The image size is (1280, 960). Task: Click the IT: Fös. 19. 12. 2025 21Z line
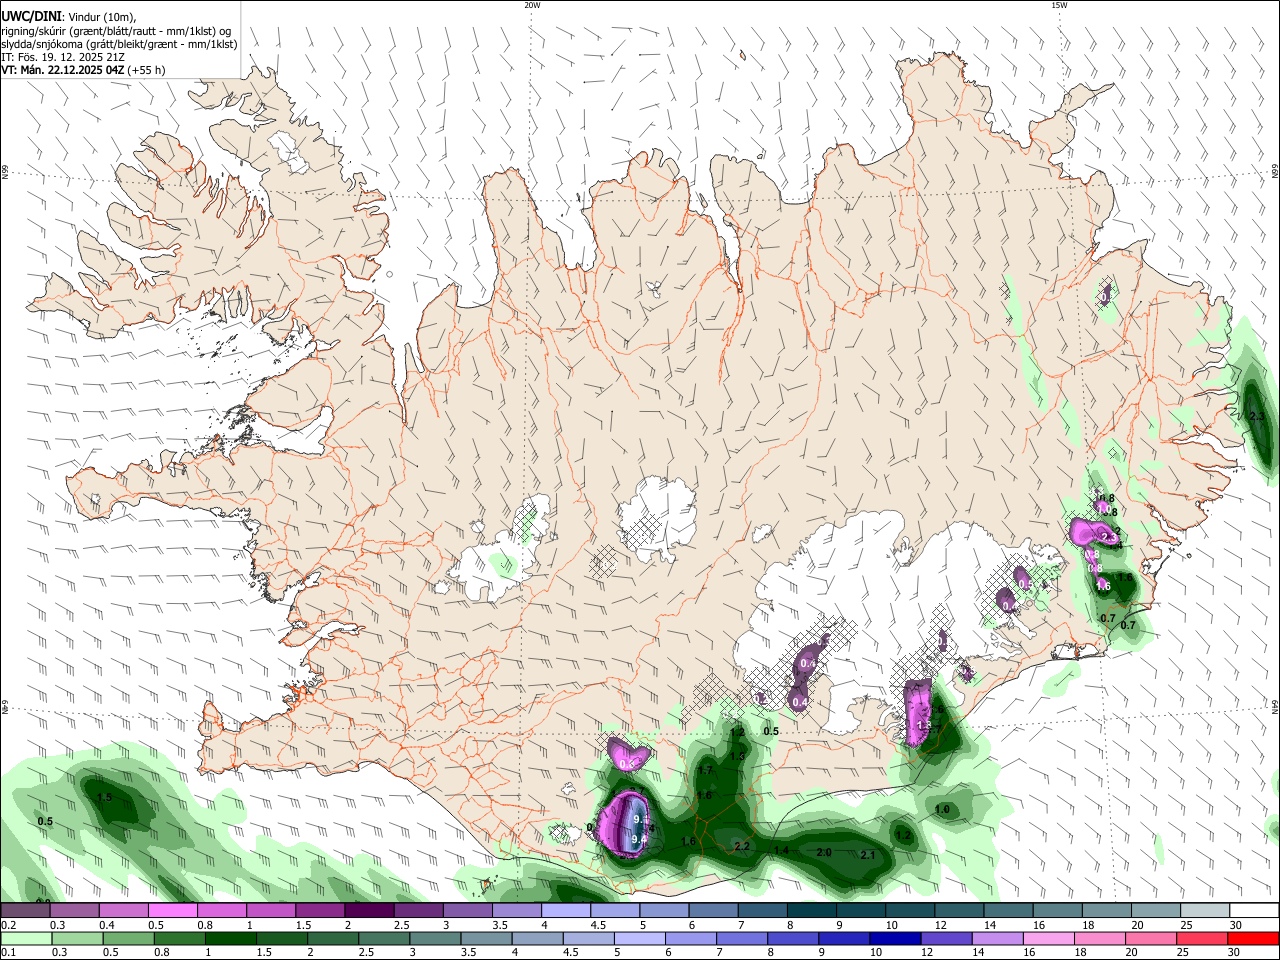[x=63, y=57]
